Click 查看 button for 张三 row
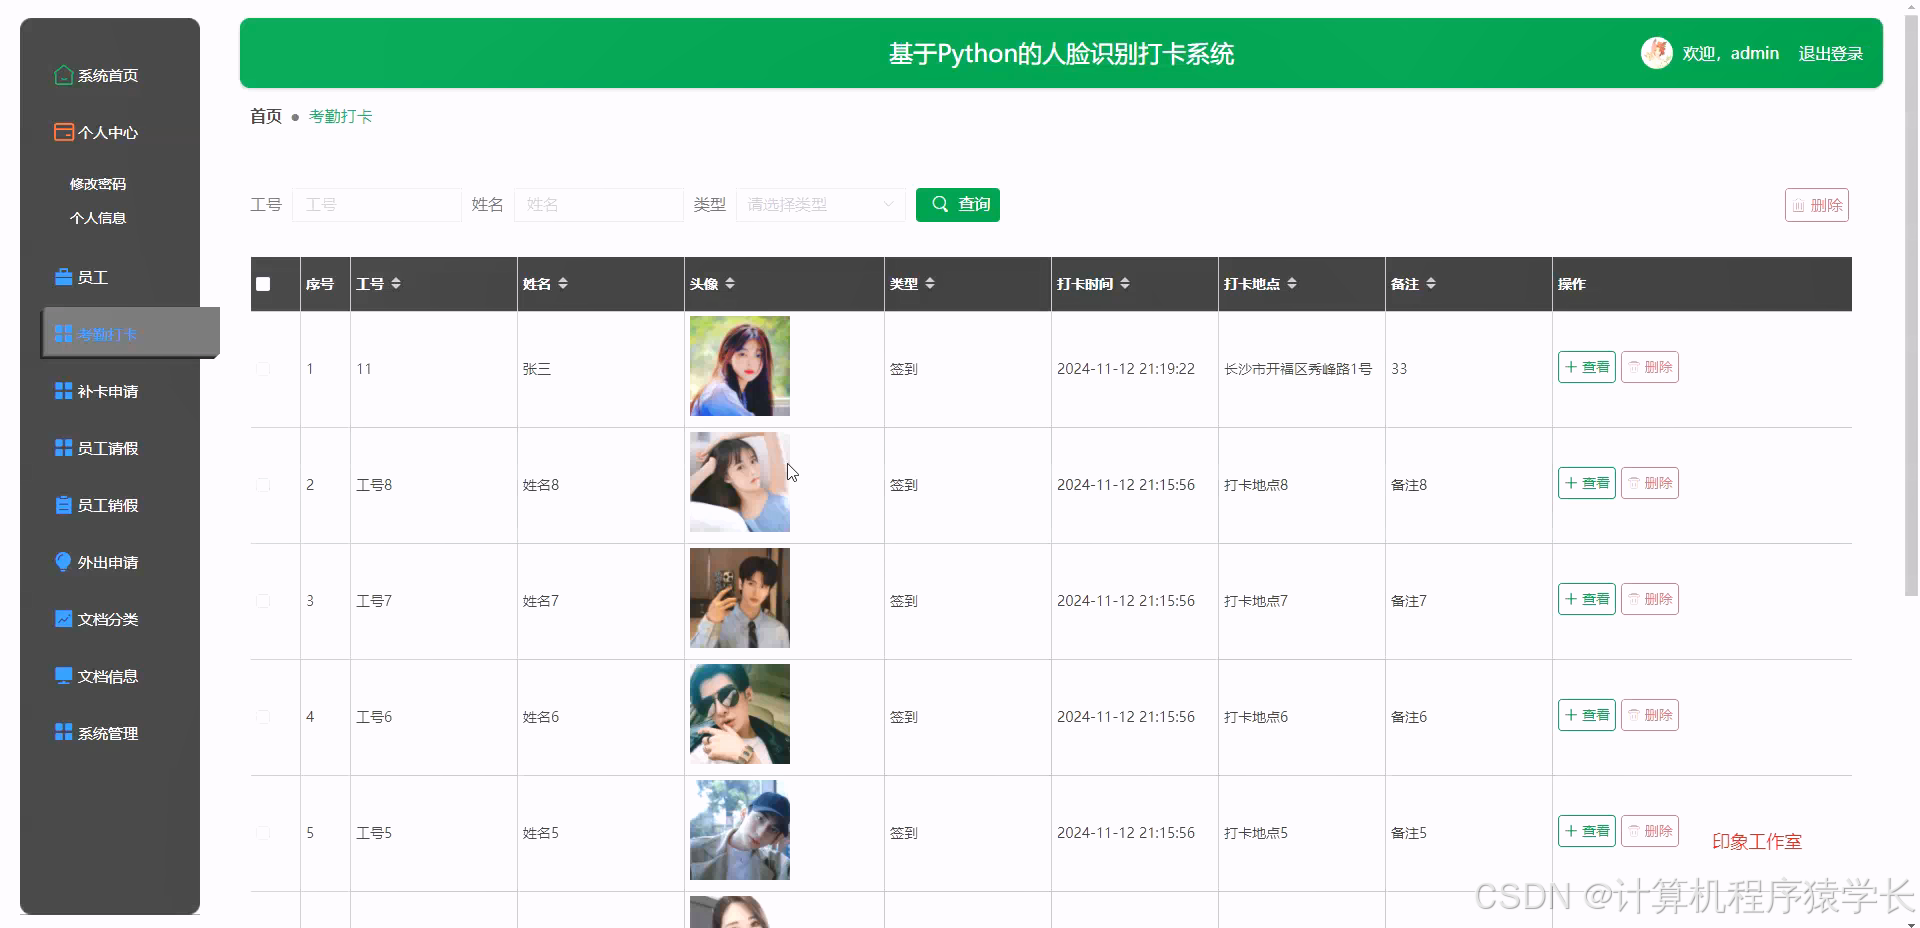Viewport: 1920px width, 928px height. click(x=1586, y=367)
